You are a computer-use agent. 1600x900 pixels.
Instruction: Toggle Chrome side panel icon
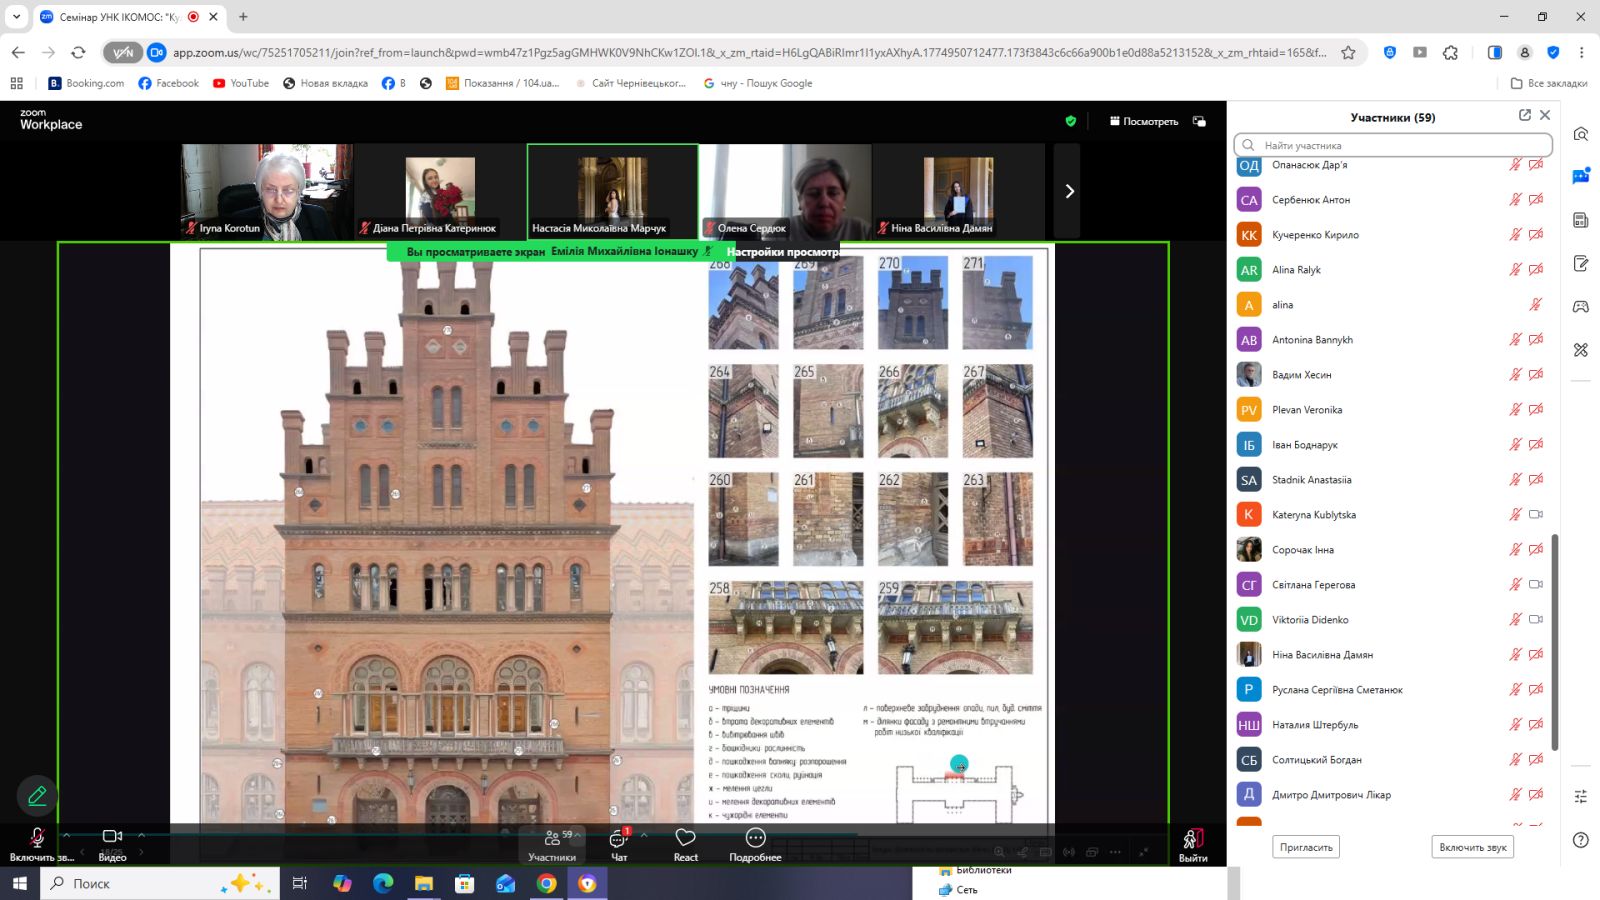(x=1494, y=52)
